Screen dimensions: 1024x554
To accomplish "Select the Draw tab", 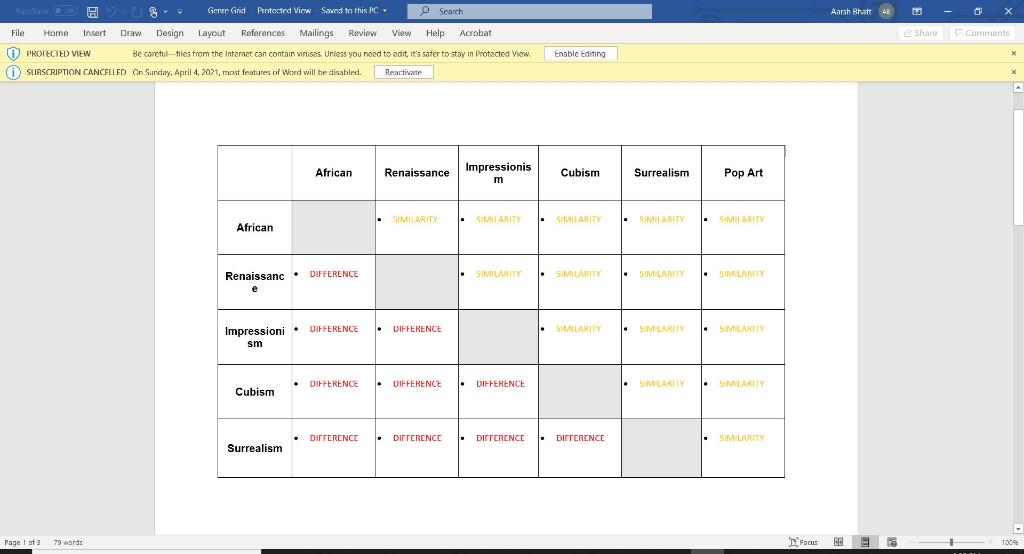I will pos(131,33).
